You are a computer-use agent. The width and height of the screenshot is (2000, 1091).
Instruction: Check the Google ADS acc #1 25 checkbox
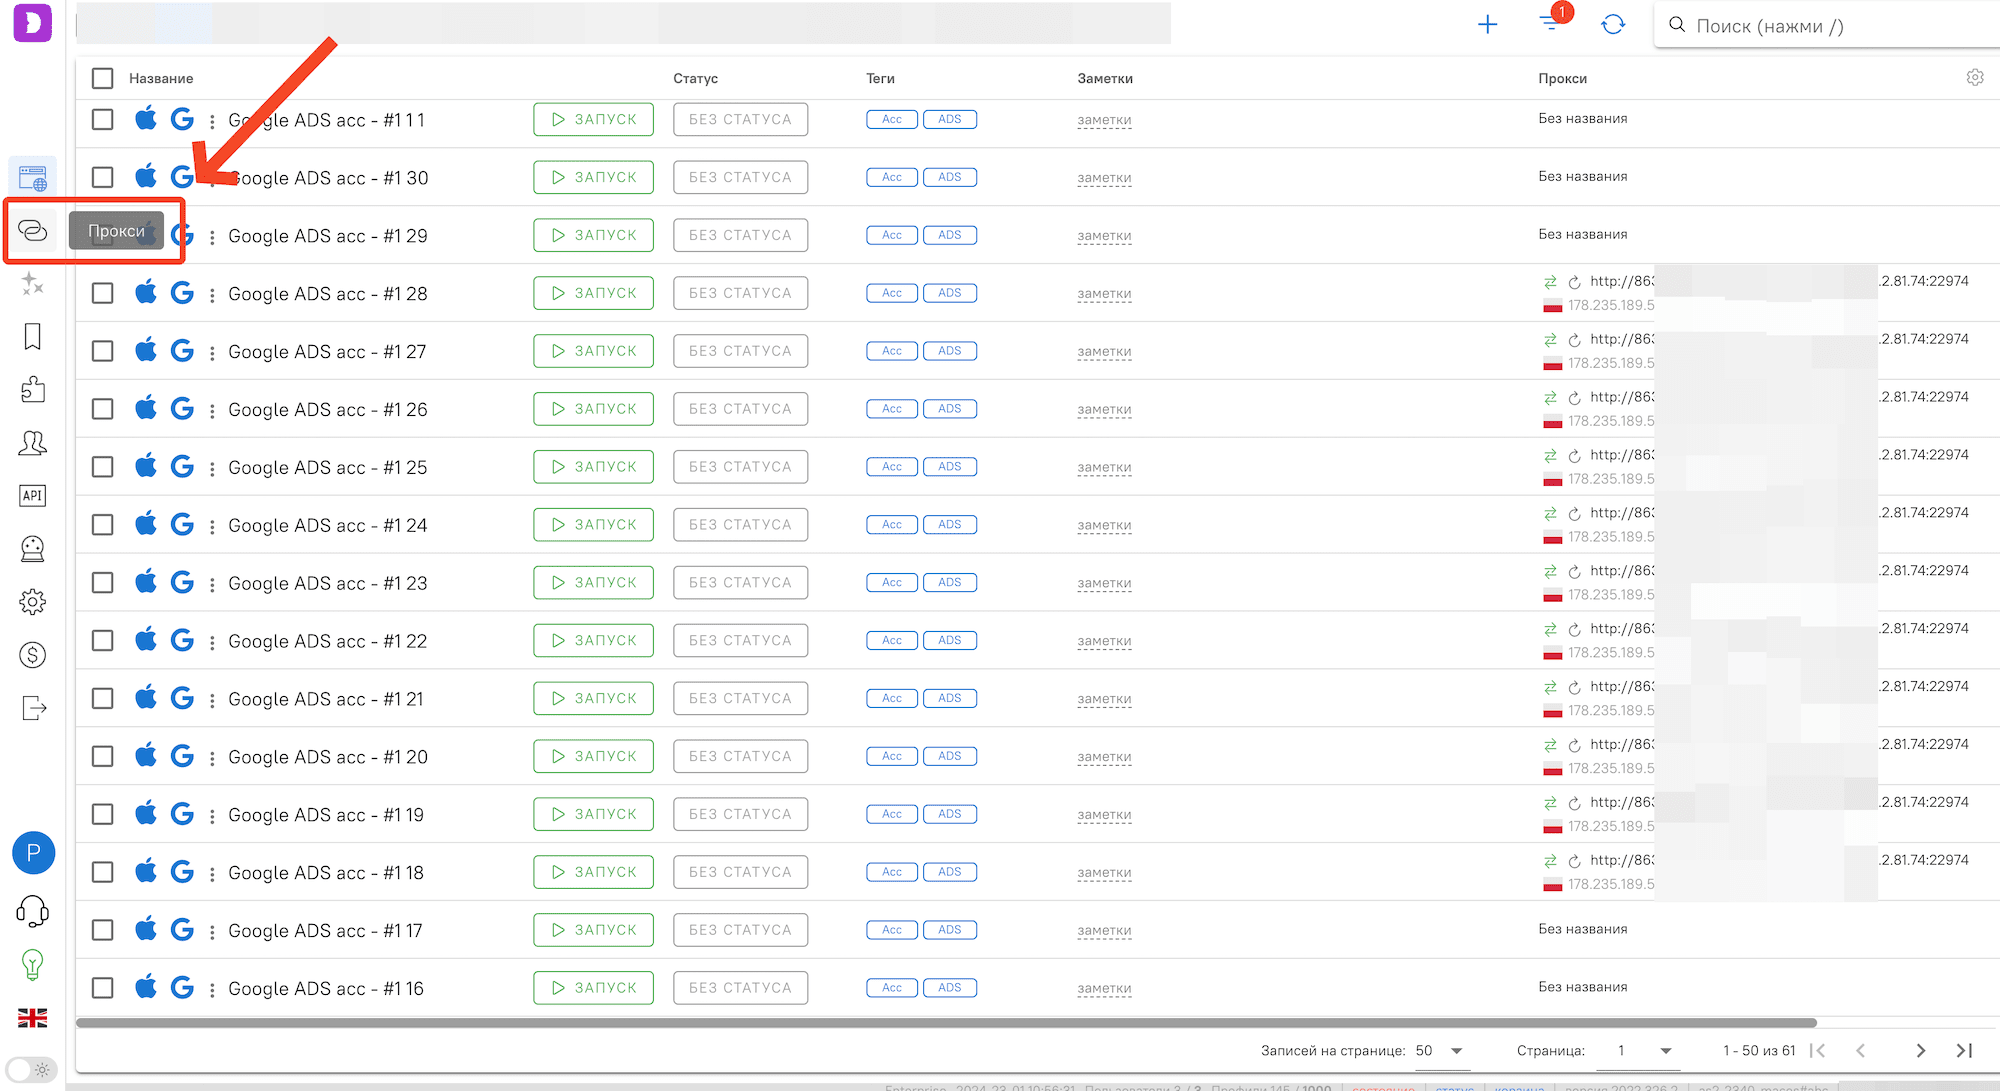point(102,467)
